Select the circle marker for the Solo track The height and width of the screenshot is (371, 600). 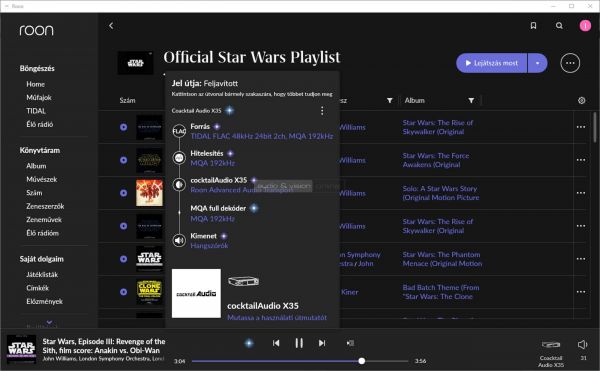click(x=123, y=193)
